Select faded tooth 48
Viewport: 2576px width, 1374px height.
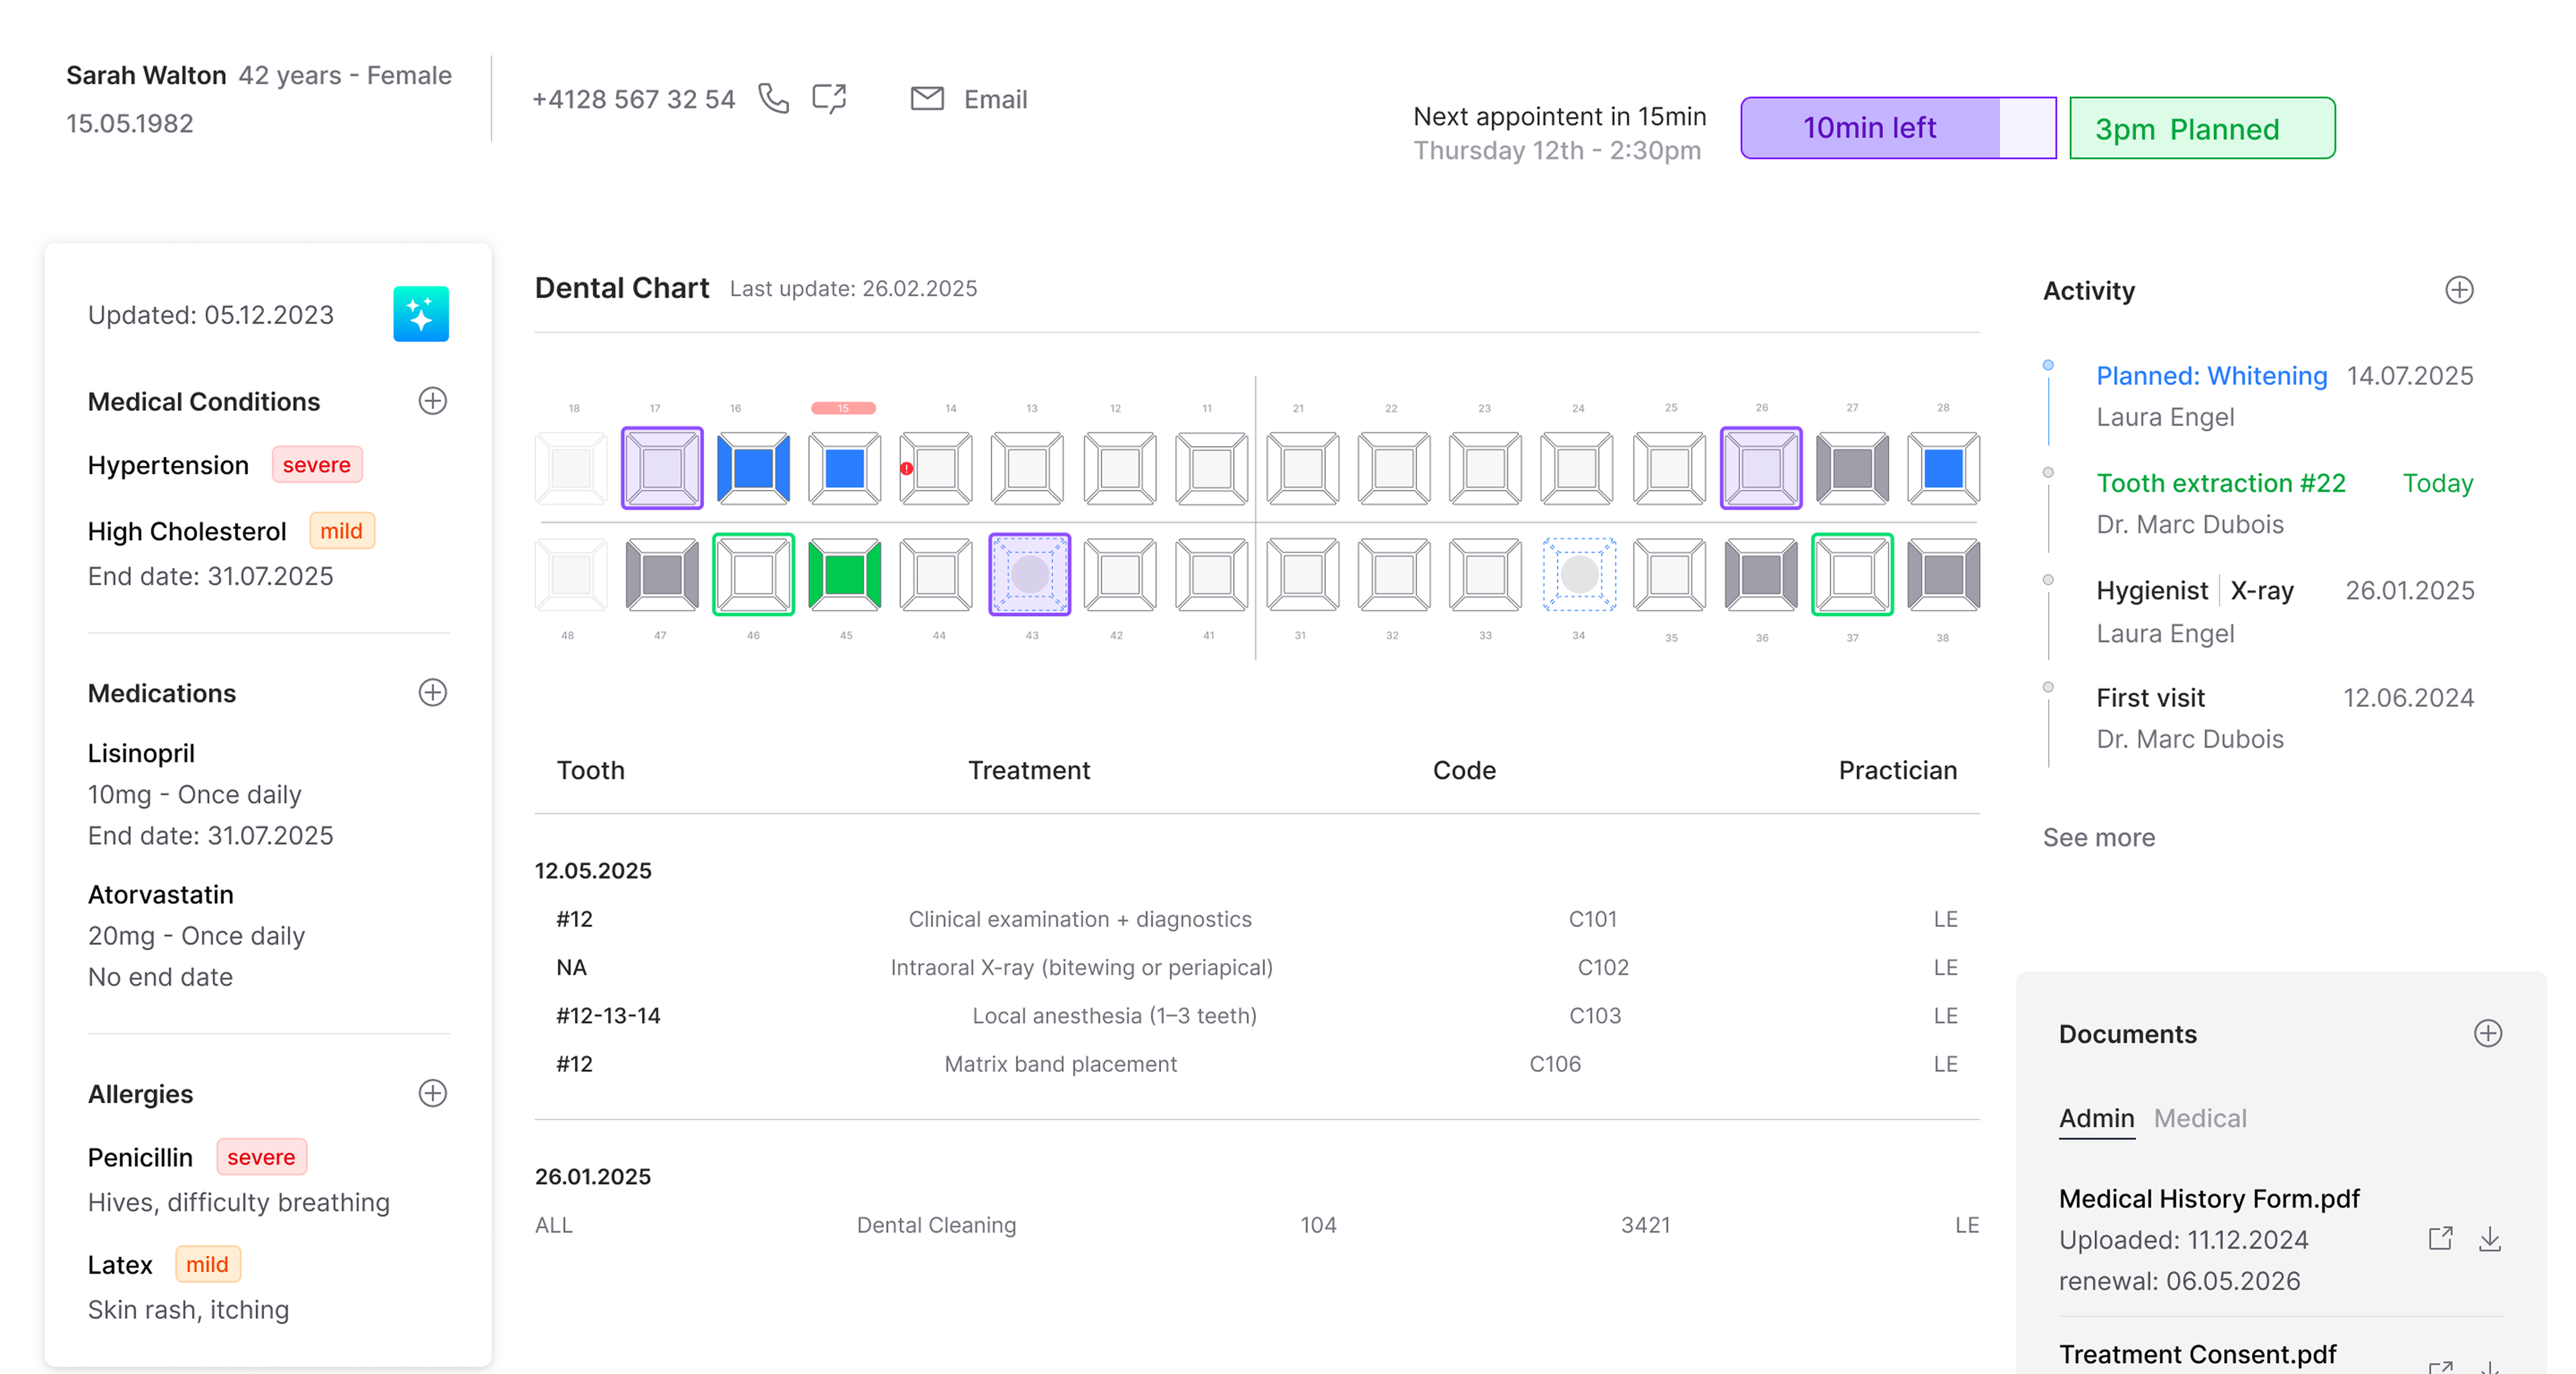[571, 575]
